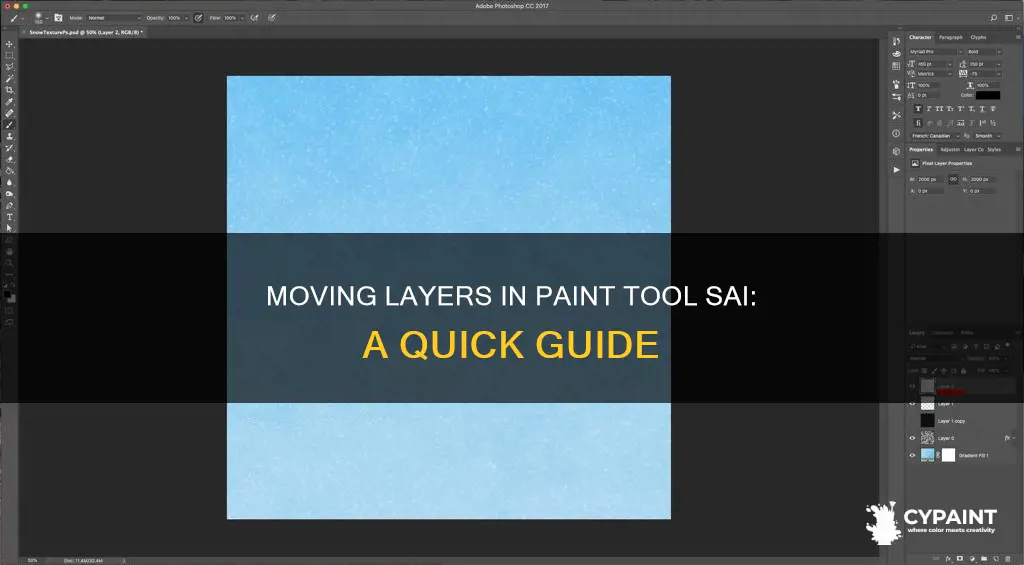Select the History Brush tool
Screen dimensions: 1024x565
pos(9,148)
